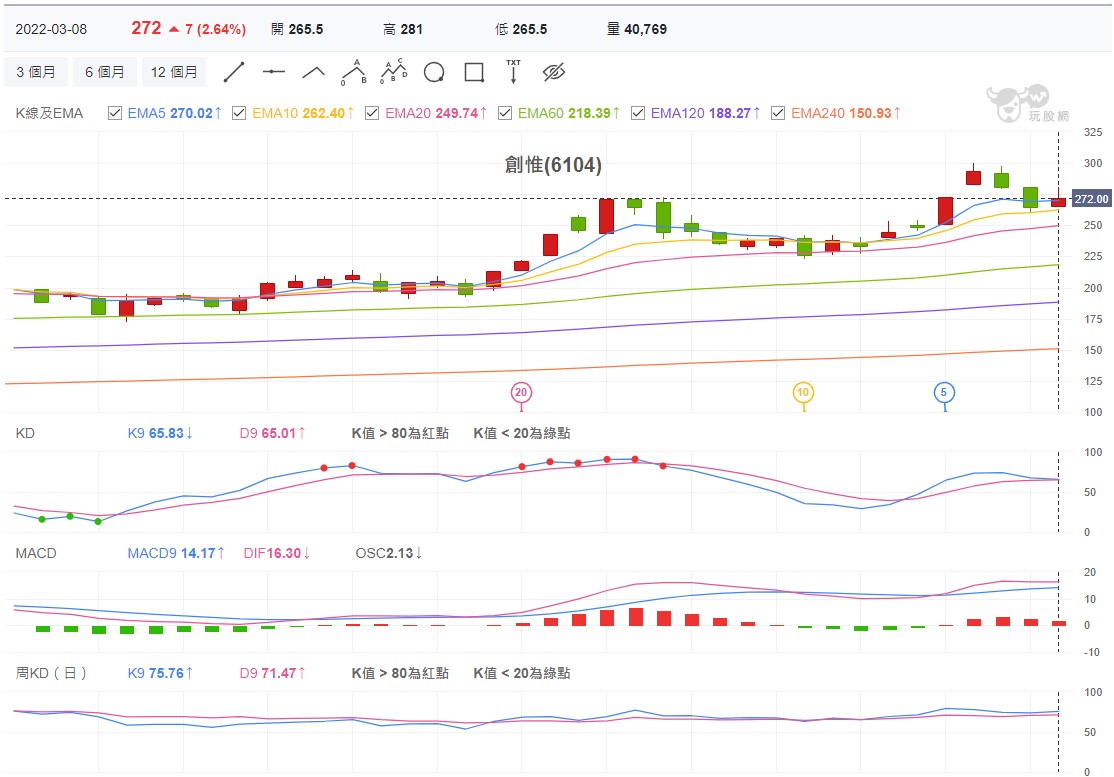The width and height of the screenshot is (1114, 777).
Task: Show the 12 個月 chart range
Action: [x=174, y=72]
